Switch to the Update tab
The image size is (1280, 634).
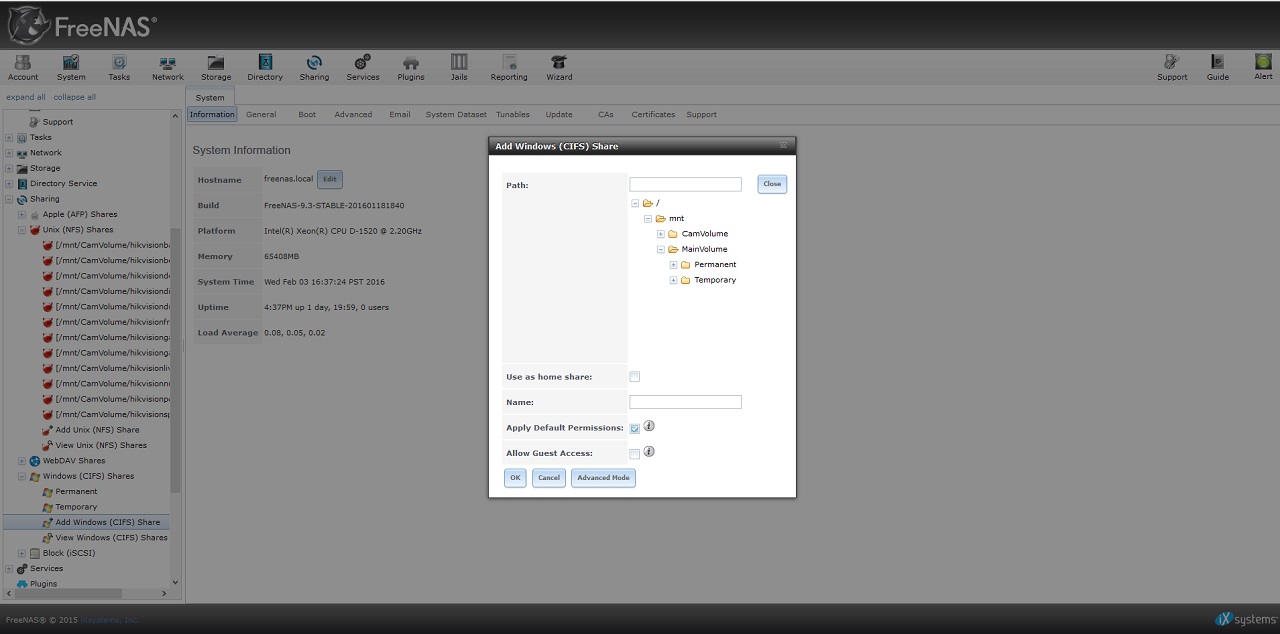point(559,114)
